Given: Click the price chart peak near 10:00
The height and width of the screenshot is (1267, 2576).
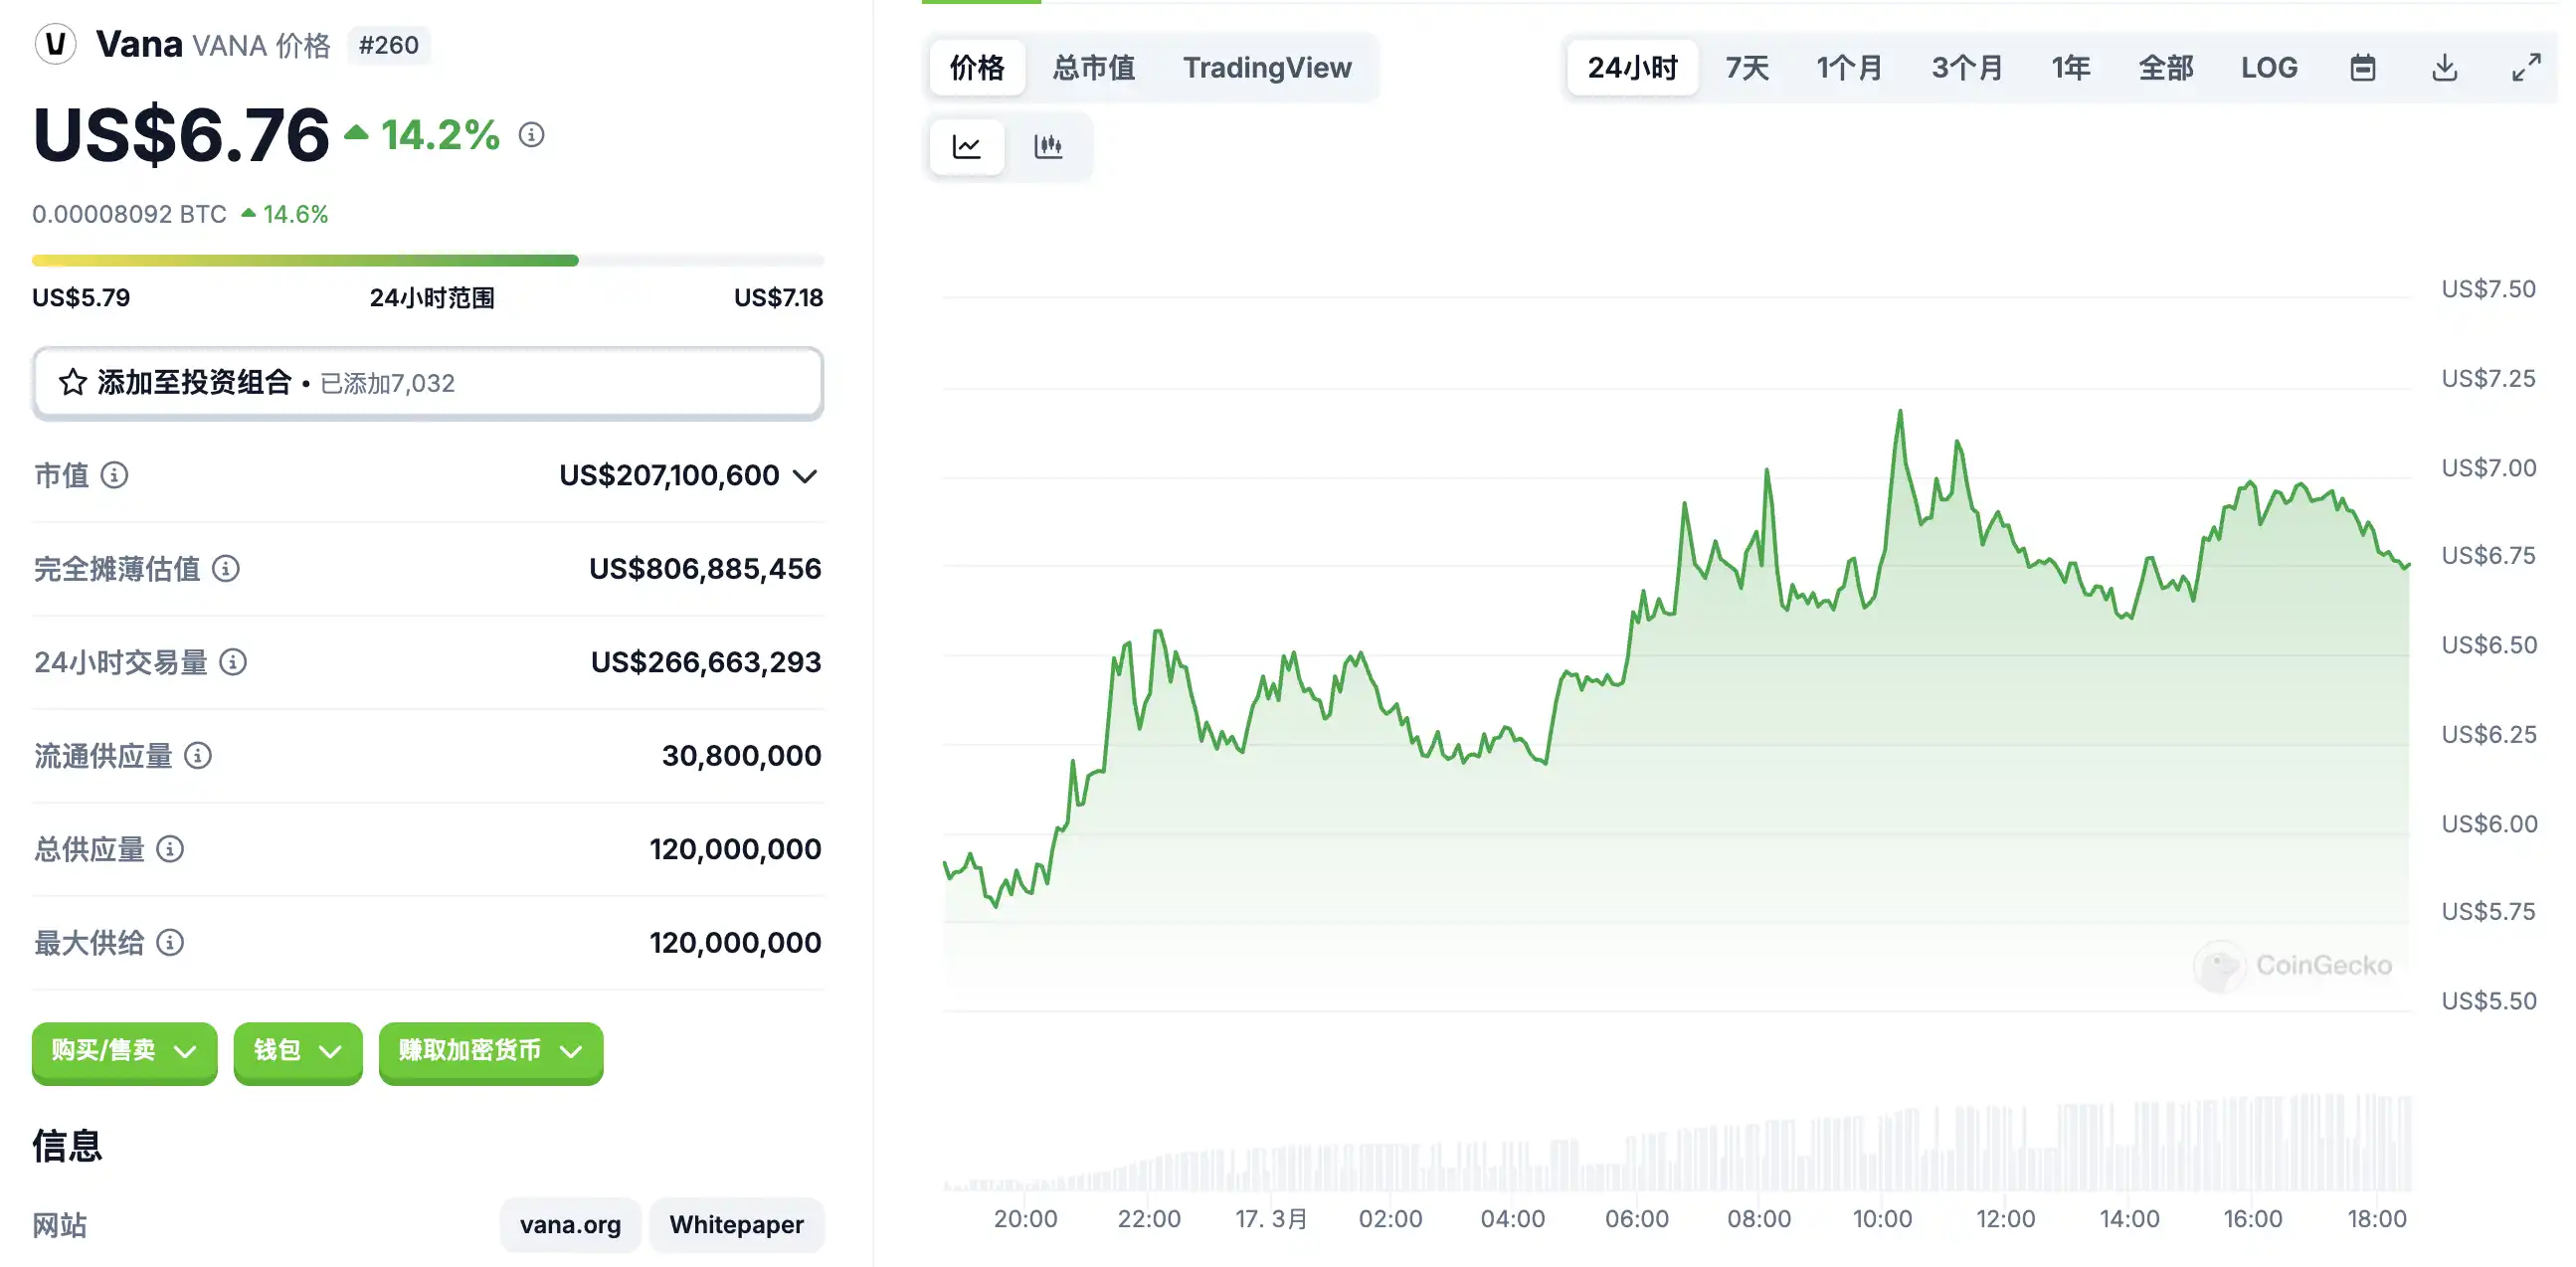Looking at the screenshot, I should [1900, 411].
